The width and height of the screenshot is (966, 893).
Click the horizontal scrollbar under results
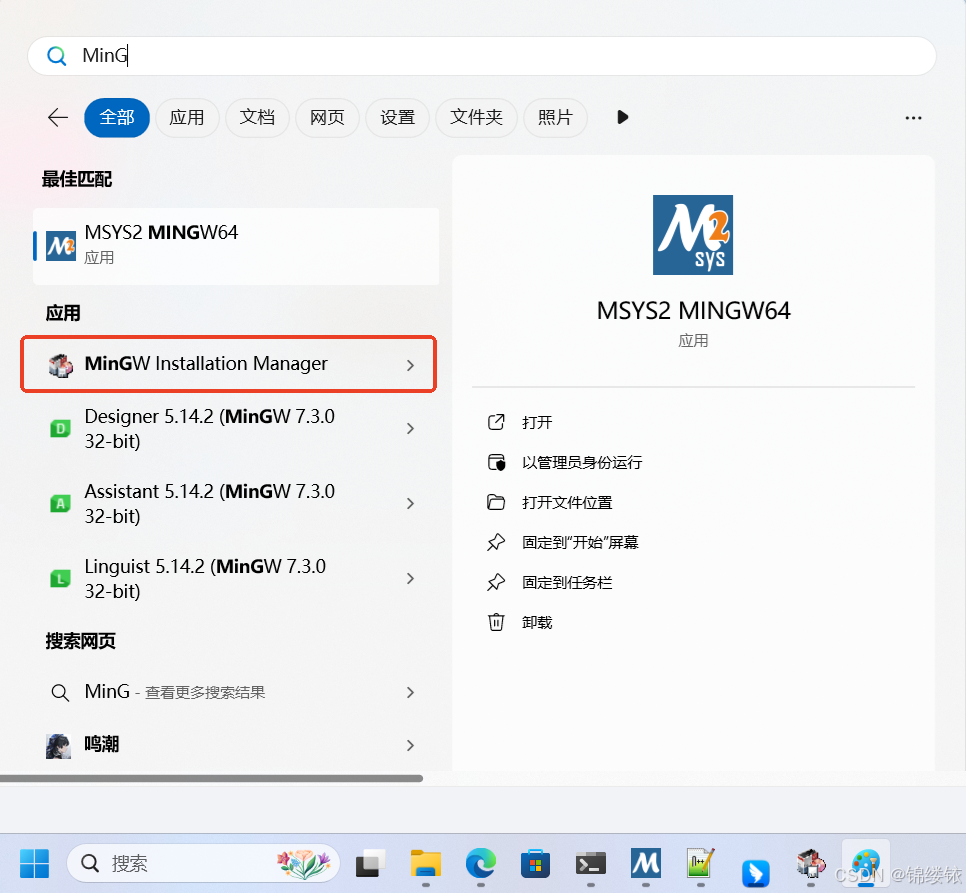tap(211, 778)
